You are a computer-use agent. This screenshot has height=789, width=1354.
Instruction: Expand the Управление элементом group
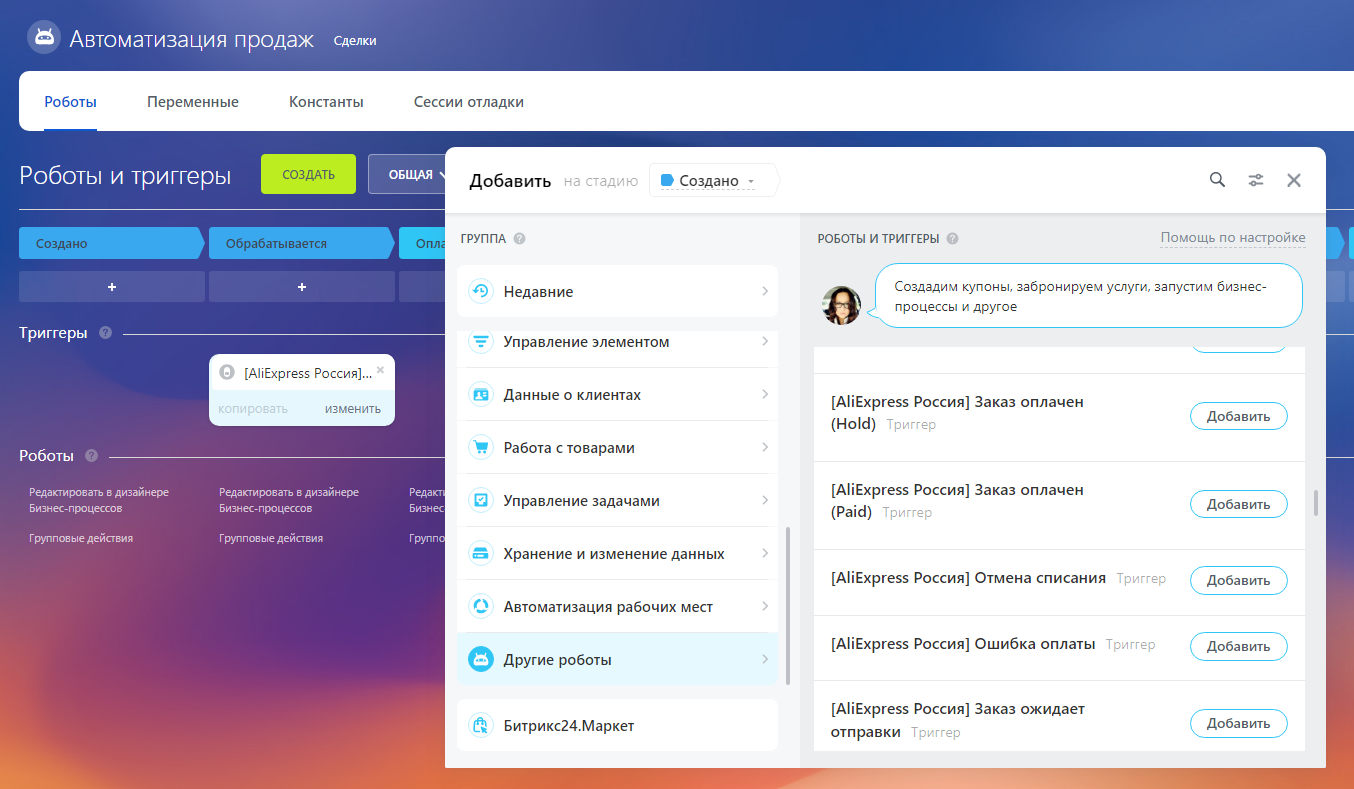[765, 342]
